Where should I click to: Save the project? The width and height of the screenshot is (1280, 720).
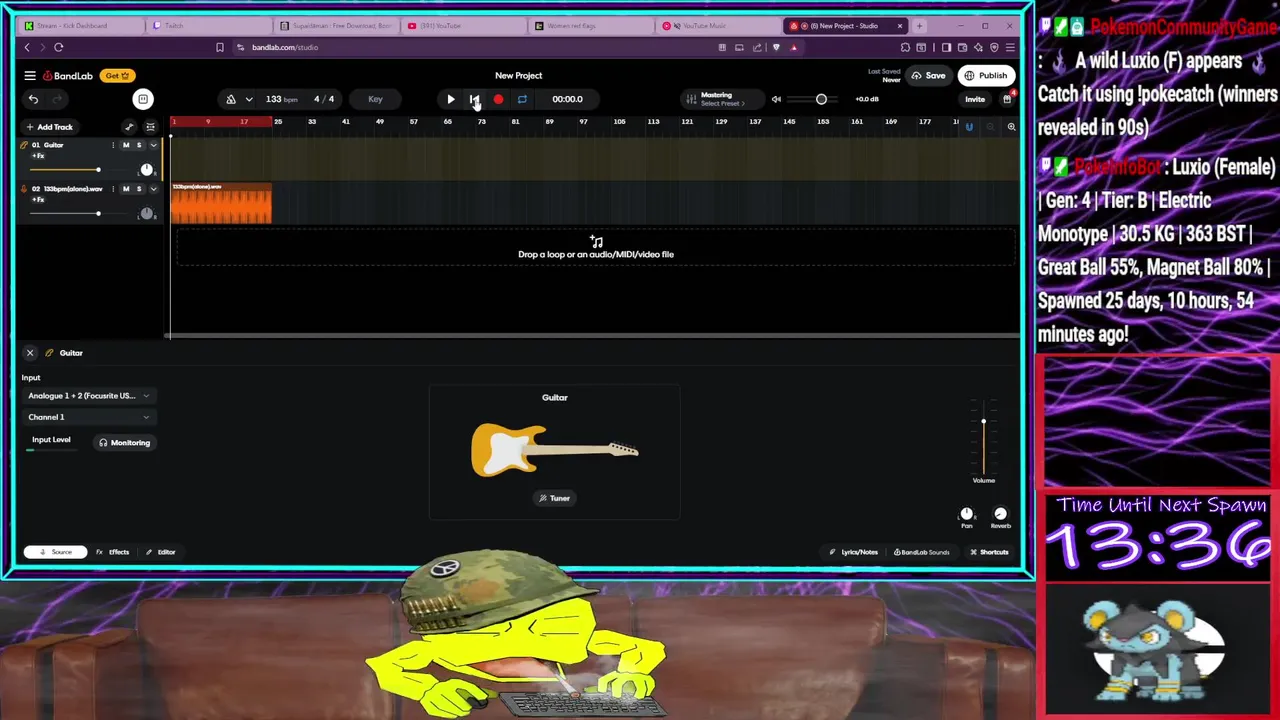tap(928, 76)
